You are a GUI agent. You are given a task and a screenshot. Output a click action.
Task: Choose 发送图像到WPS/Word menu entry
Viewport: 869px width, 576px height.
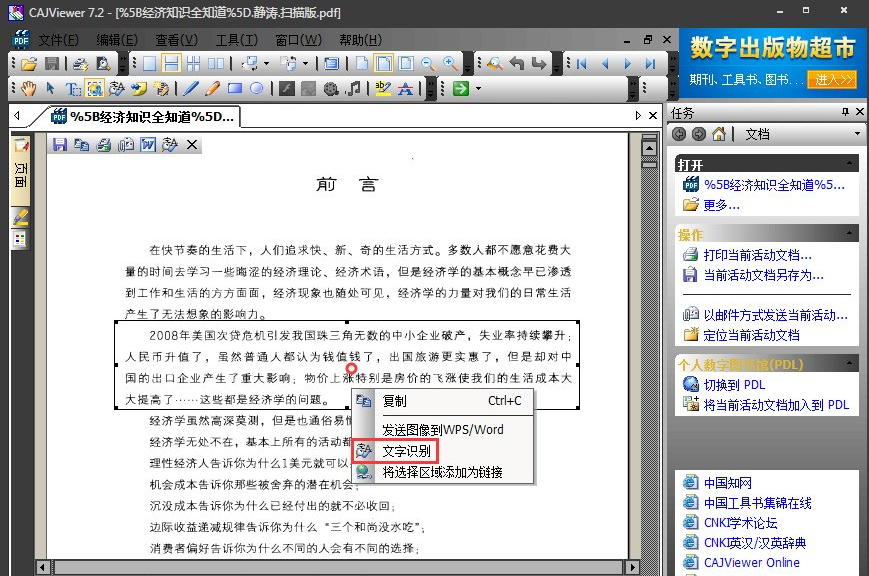click(443, 430)
